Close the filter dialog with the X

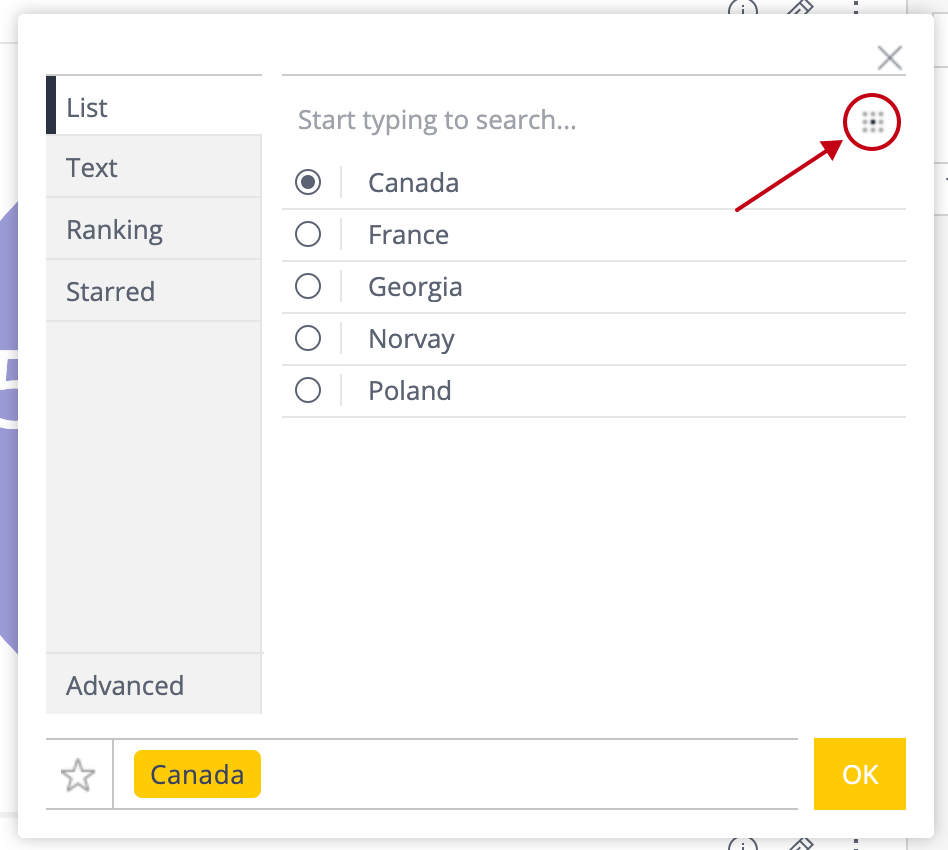(x=889, y=58)
